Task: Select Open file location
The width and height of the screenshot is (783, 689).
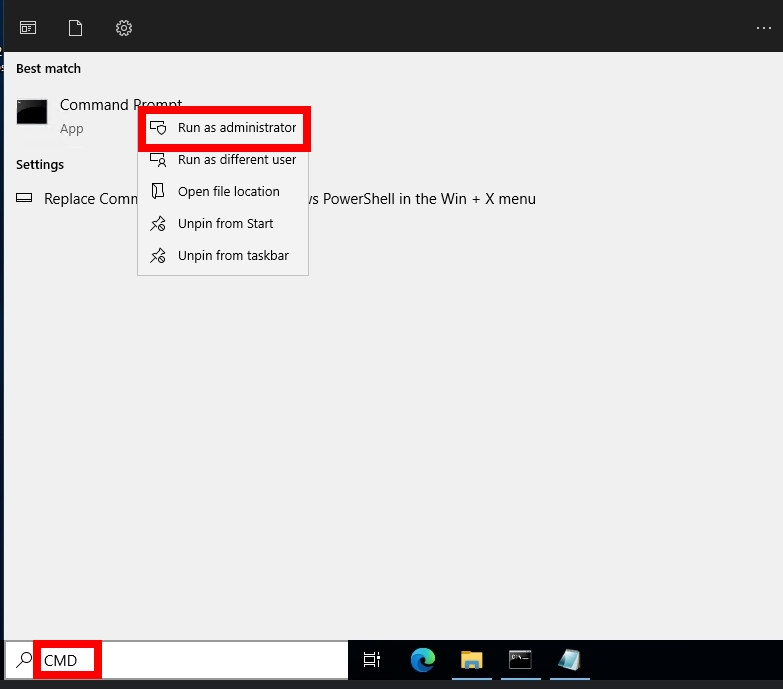Action: point(223,192)
